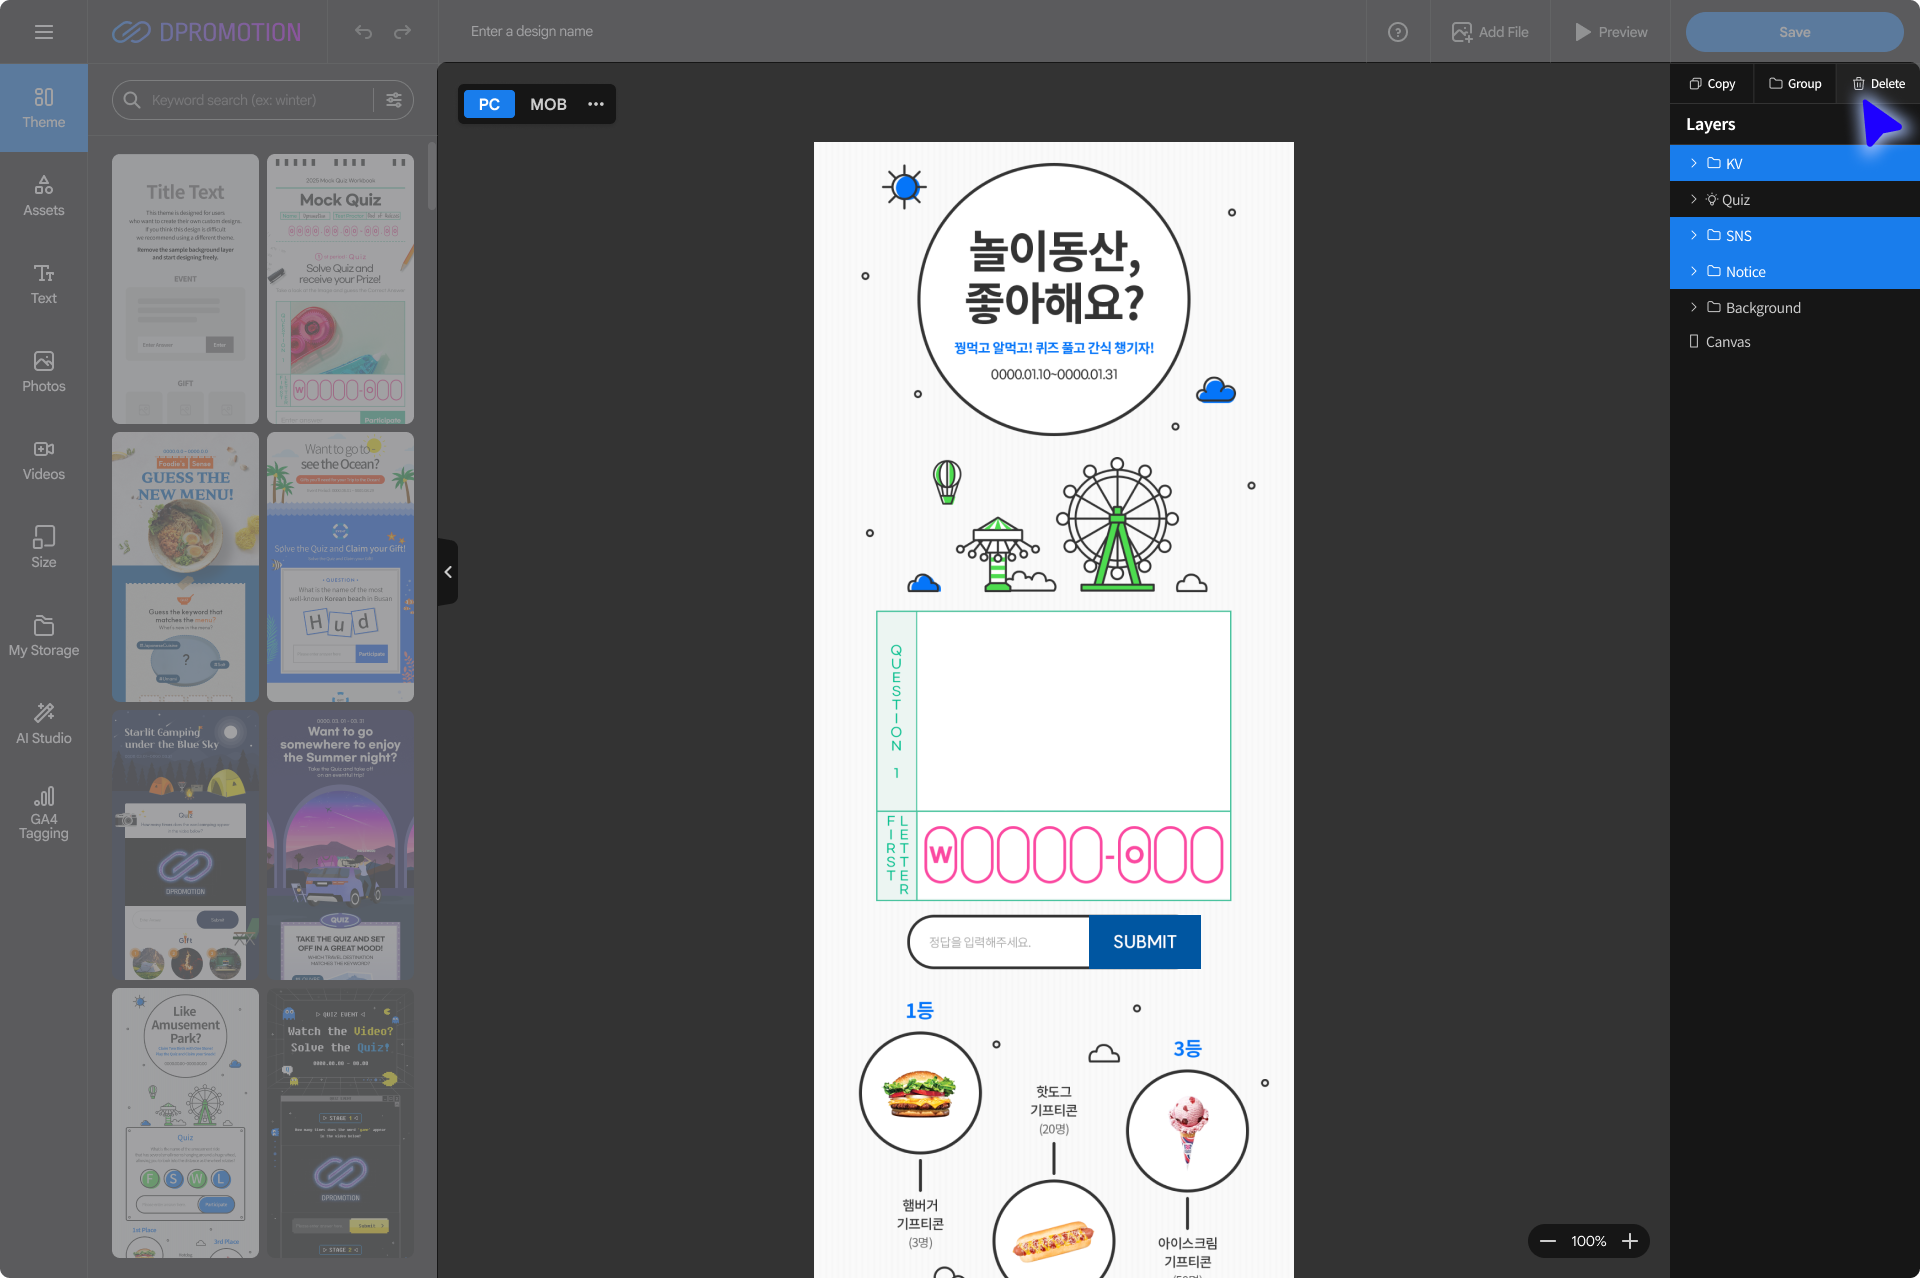The height and width of the screenshot is (1278, 1920).
Task: Open the hamburger main menu
Action: [43, 32]
